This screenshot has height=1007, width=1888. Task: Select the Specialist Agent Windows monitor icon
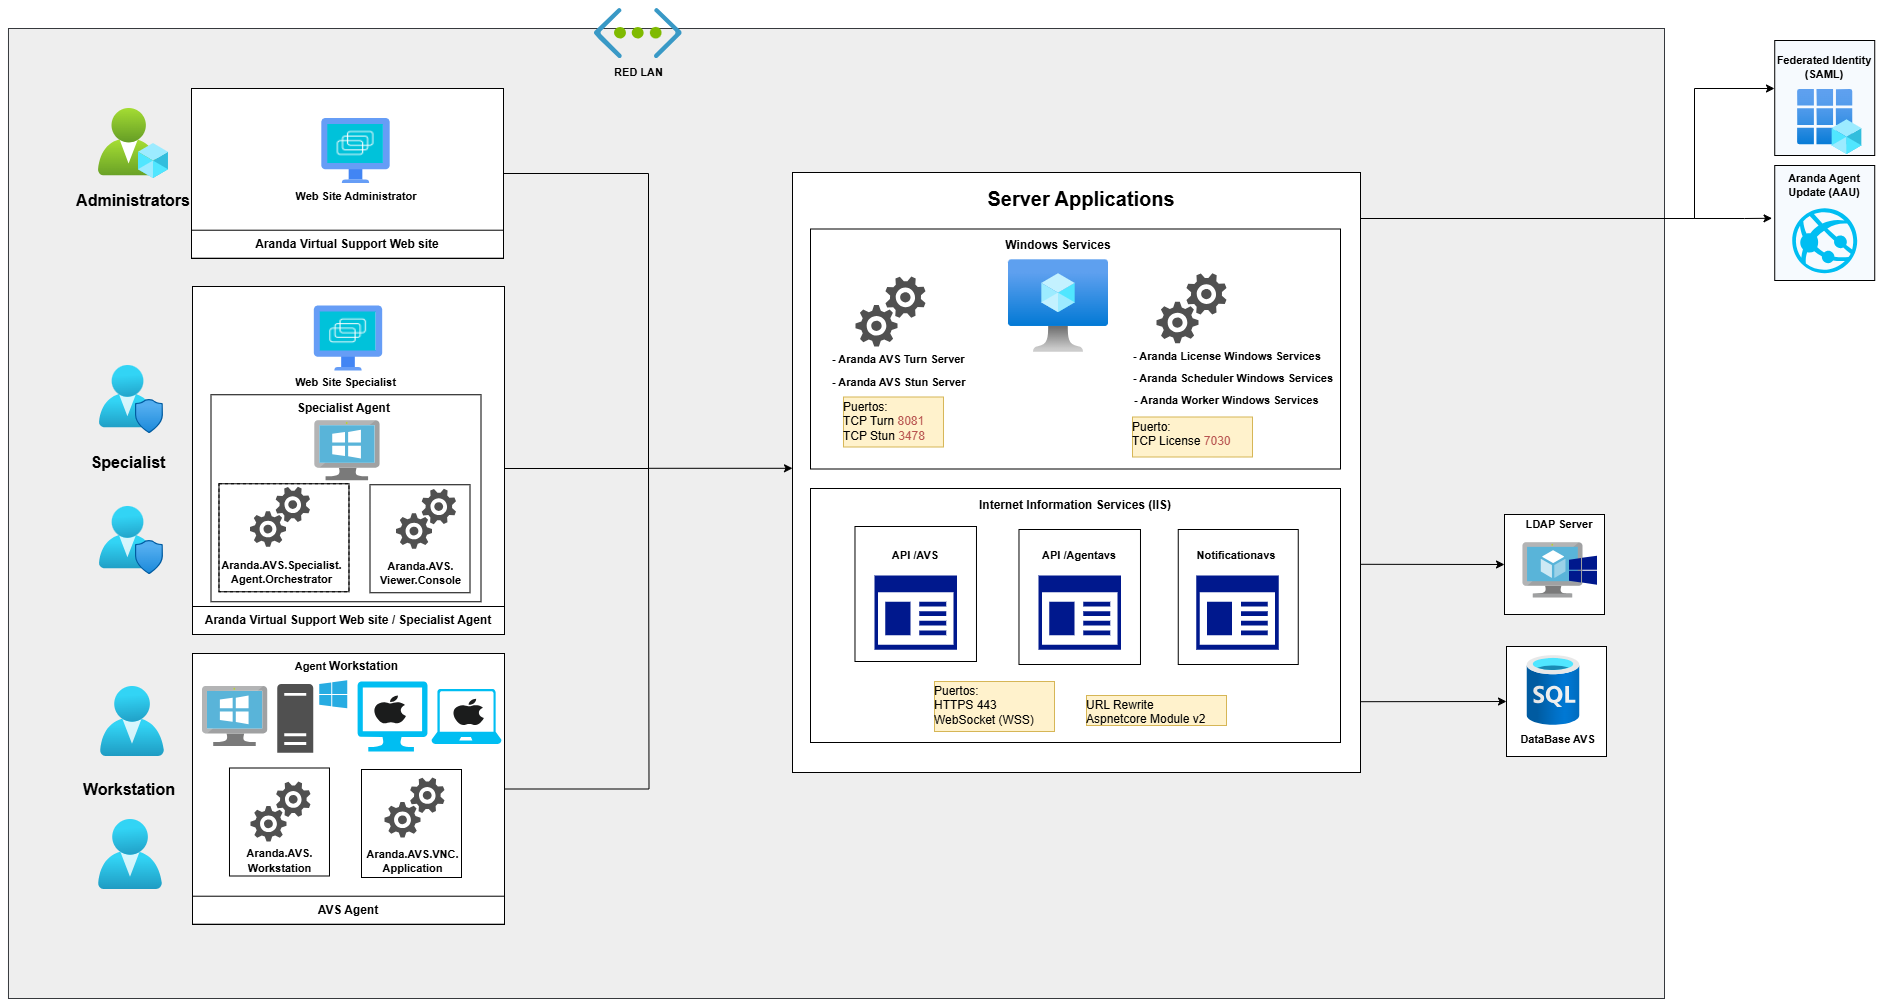point(347,450)
